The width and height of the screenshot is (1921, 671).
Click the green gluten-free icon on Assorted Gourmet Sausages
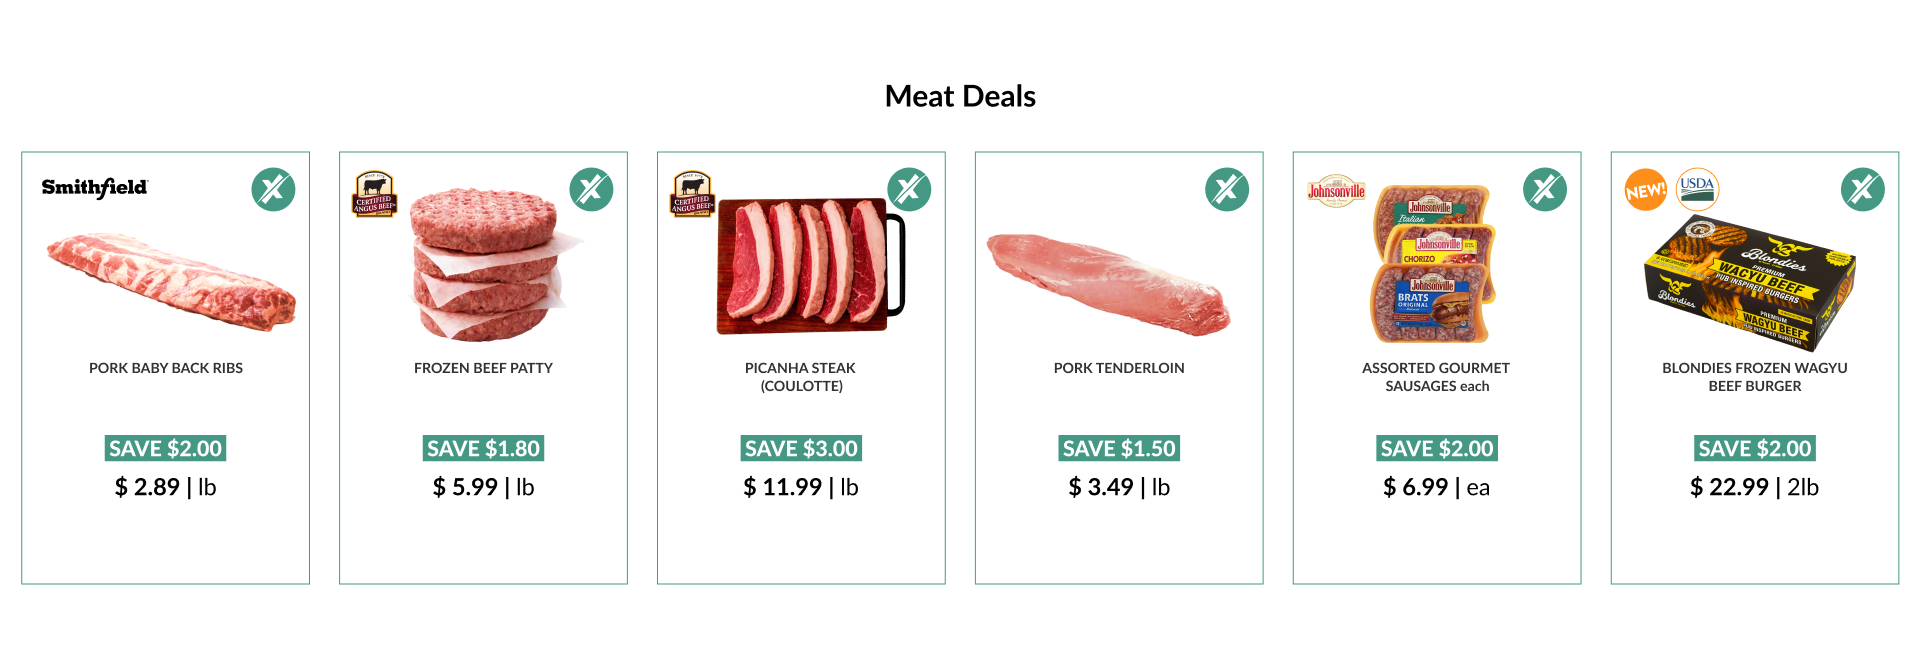[x=1545, y=189]
